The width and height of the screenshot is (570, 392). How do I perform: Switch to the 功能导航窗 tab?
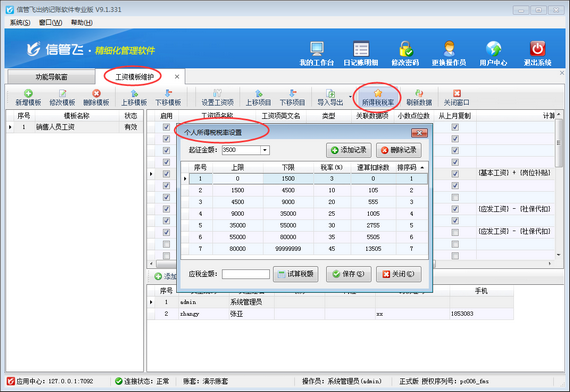click(51, 77)
